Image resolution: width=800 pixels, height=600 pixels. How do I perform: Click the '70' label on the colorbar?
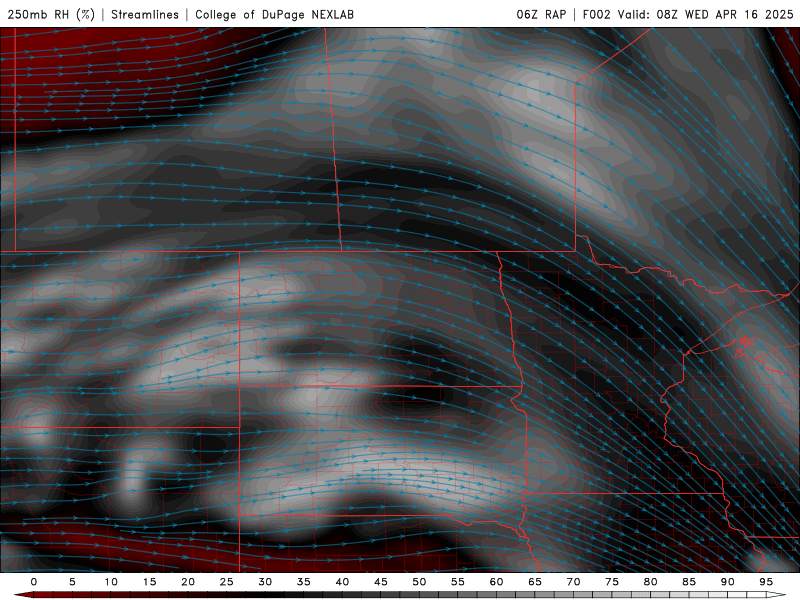tap(573, 582)
